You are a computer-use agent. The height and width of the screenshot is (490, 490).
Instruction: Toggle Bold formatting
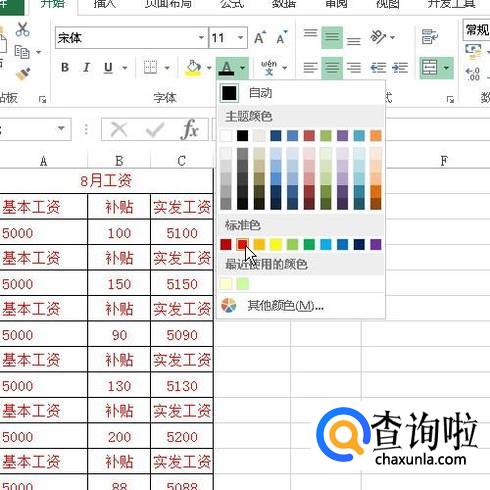coord(65,68)
